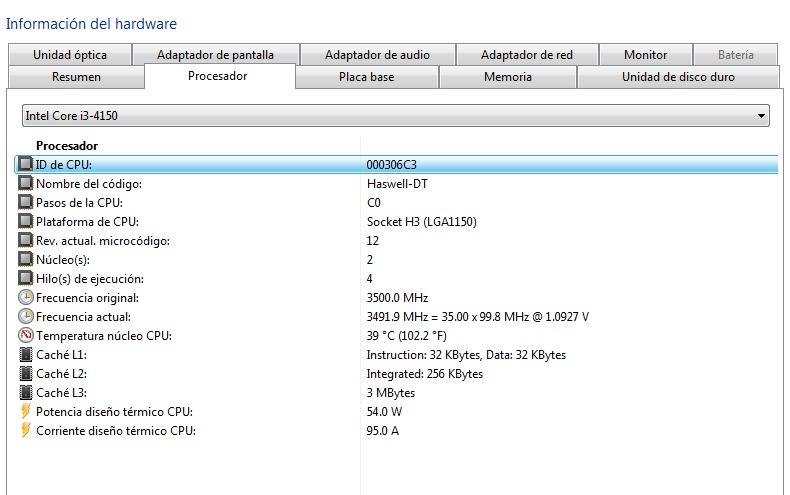Switch to the Adaptador de audio tab
The width and height of the screenshot is (790, 495).
(377, 55)
